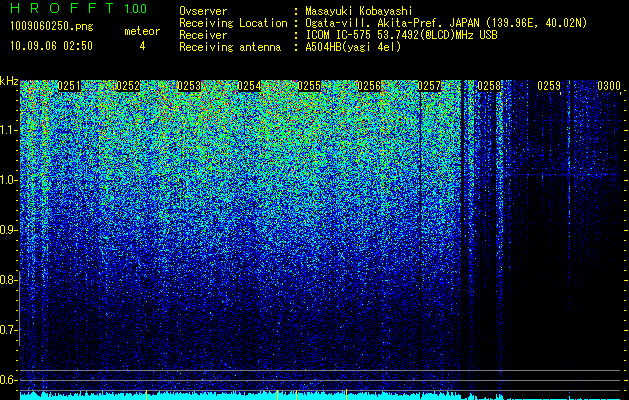Select the 0256 time marker
This screenshot has width=629, height=400.
tap(369, 86)
